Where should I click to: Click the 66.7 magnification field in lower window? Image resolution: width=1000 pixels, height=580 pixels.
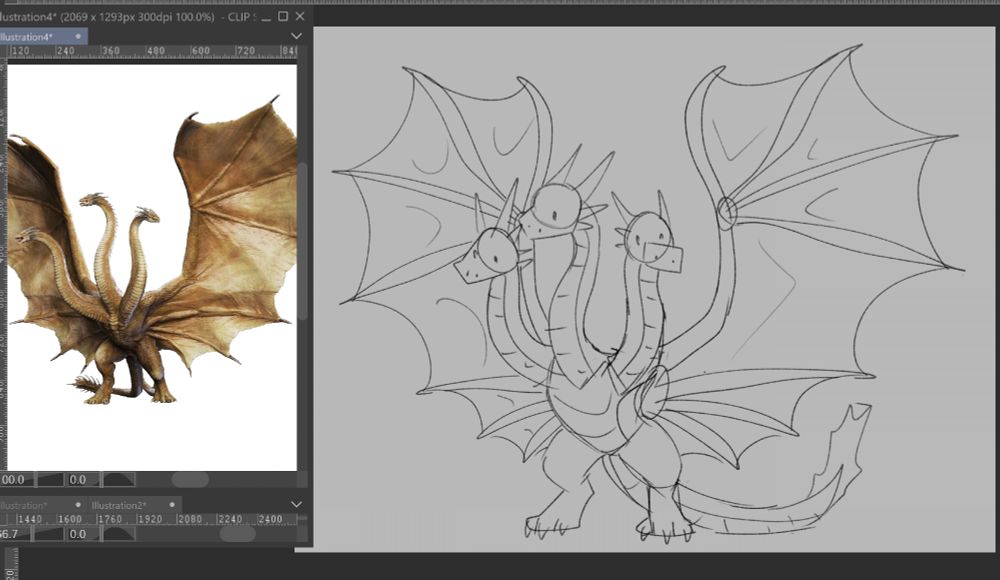click(12, 533)
